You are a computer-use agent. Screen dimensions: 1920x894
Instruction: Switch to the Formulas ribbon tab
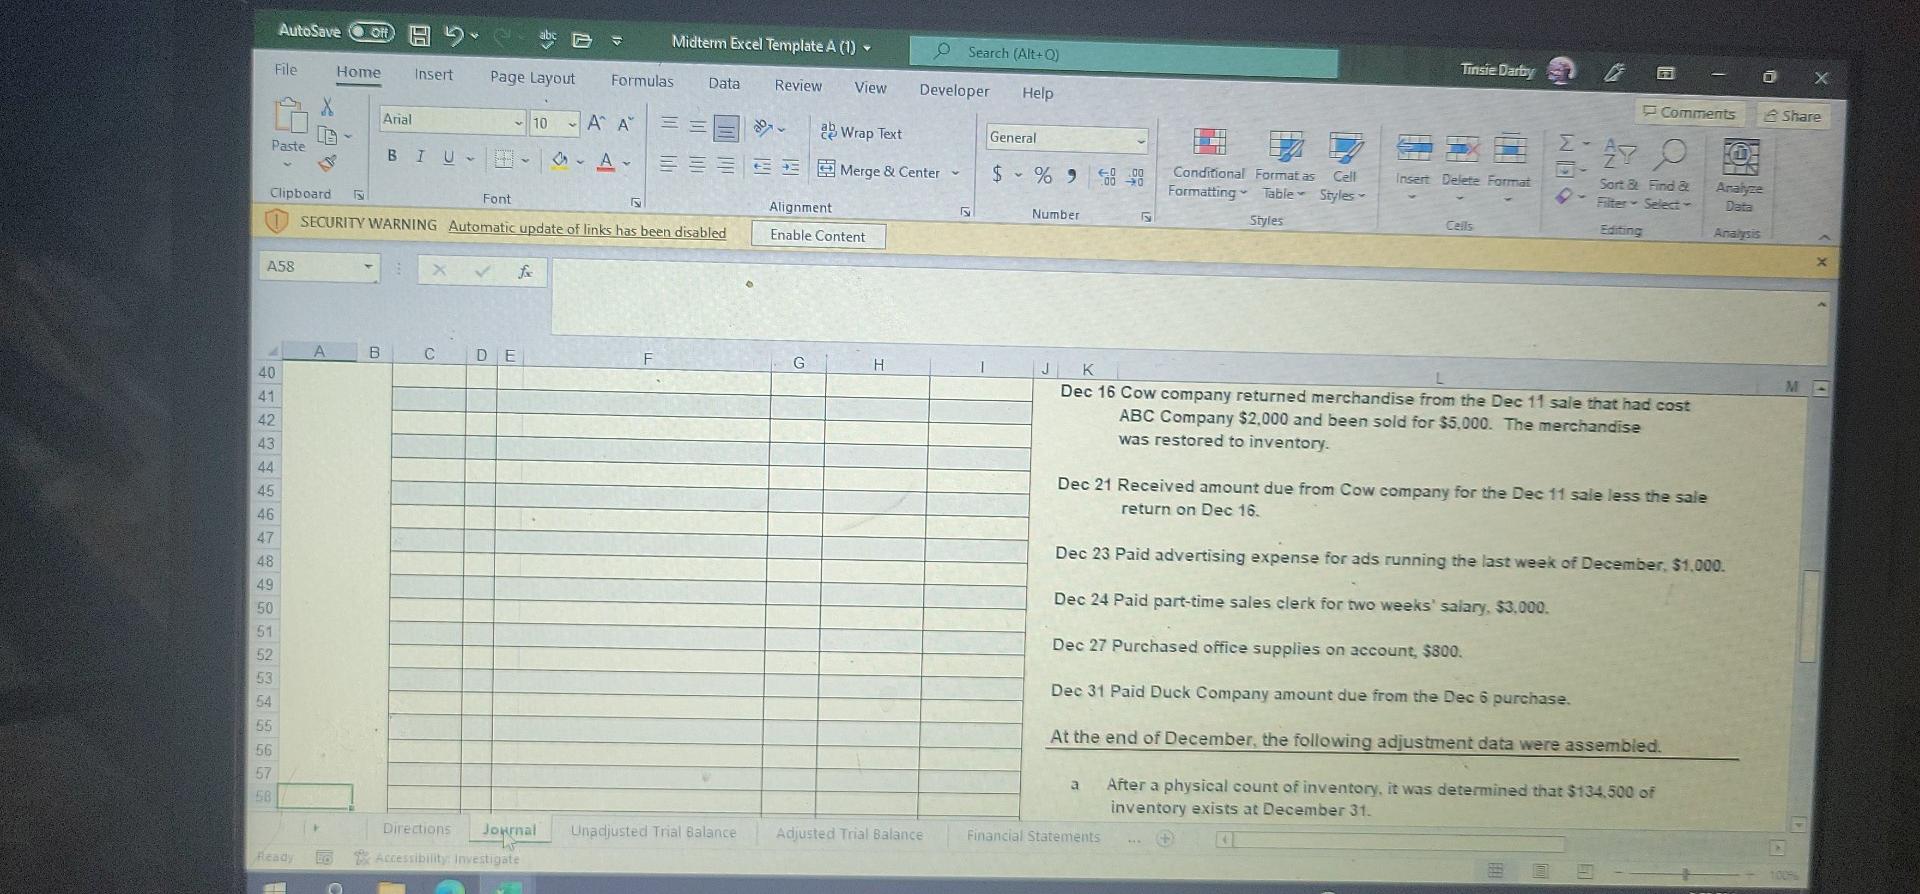pyautogui.click(x=642, y=80)
